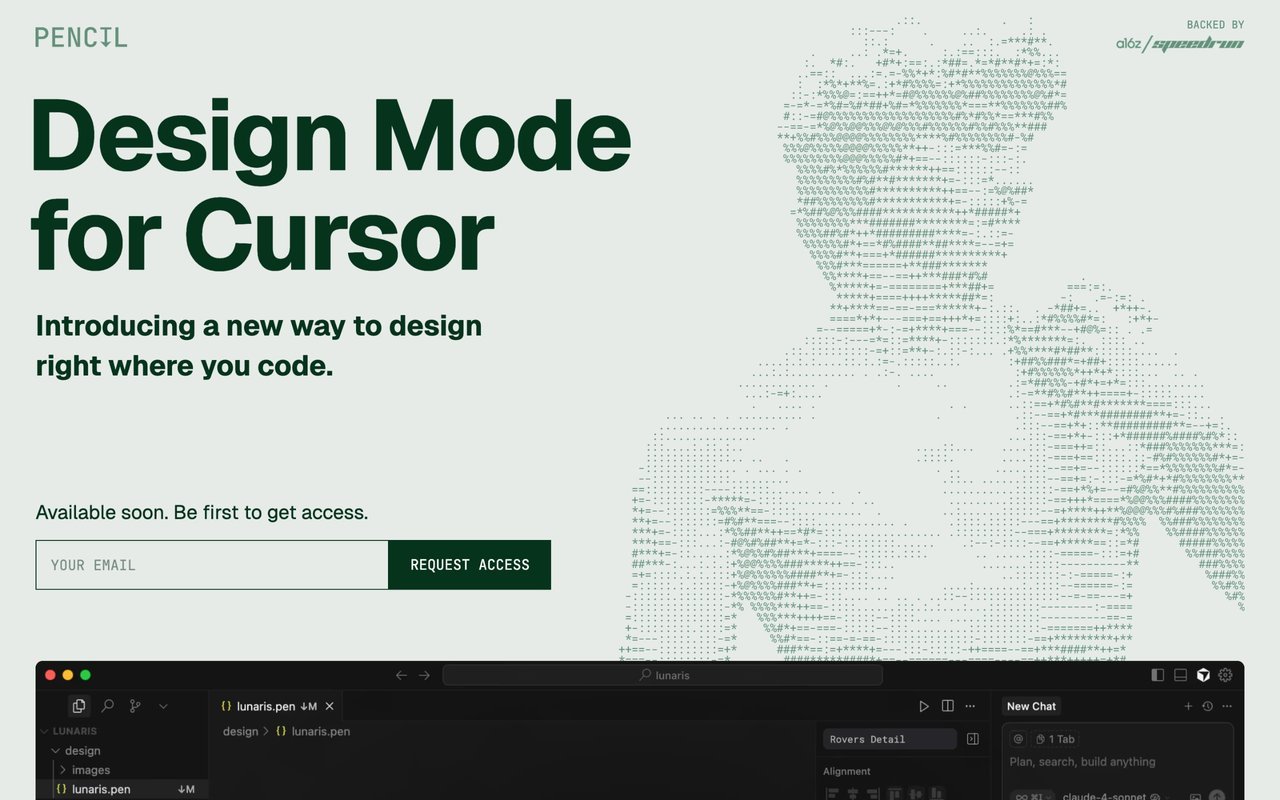Click the split editor icon
Image resolution: width=1280 pixels, height=800 pixels.
pyautogui.click(x=948, y=706)
